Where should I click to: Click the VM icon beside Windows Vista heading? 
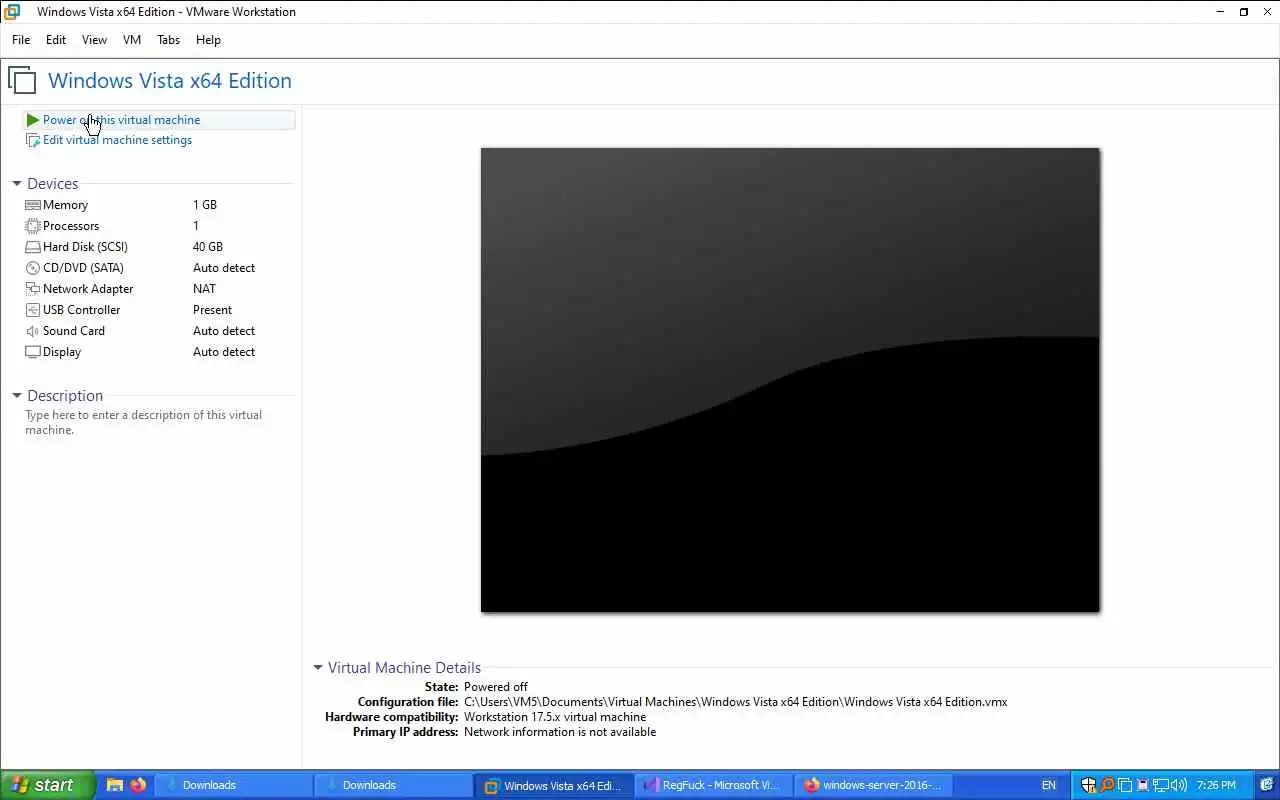(22, 81)
